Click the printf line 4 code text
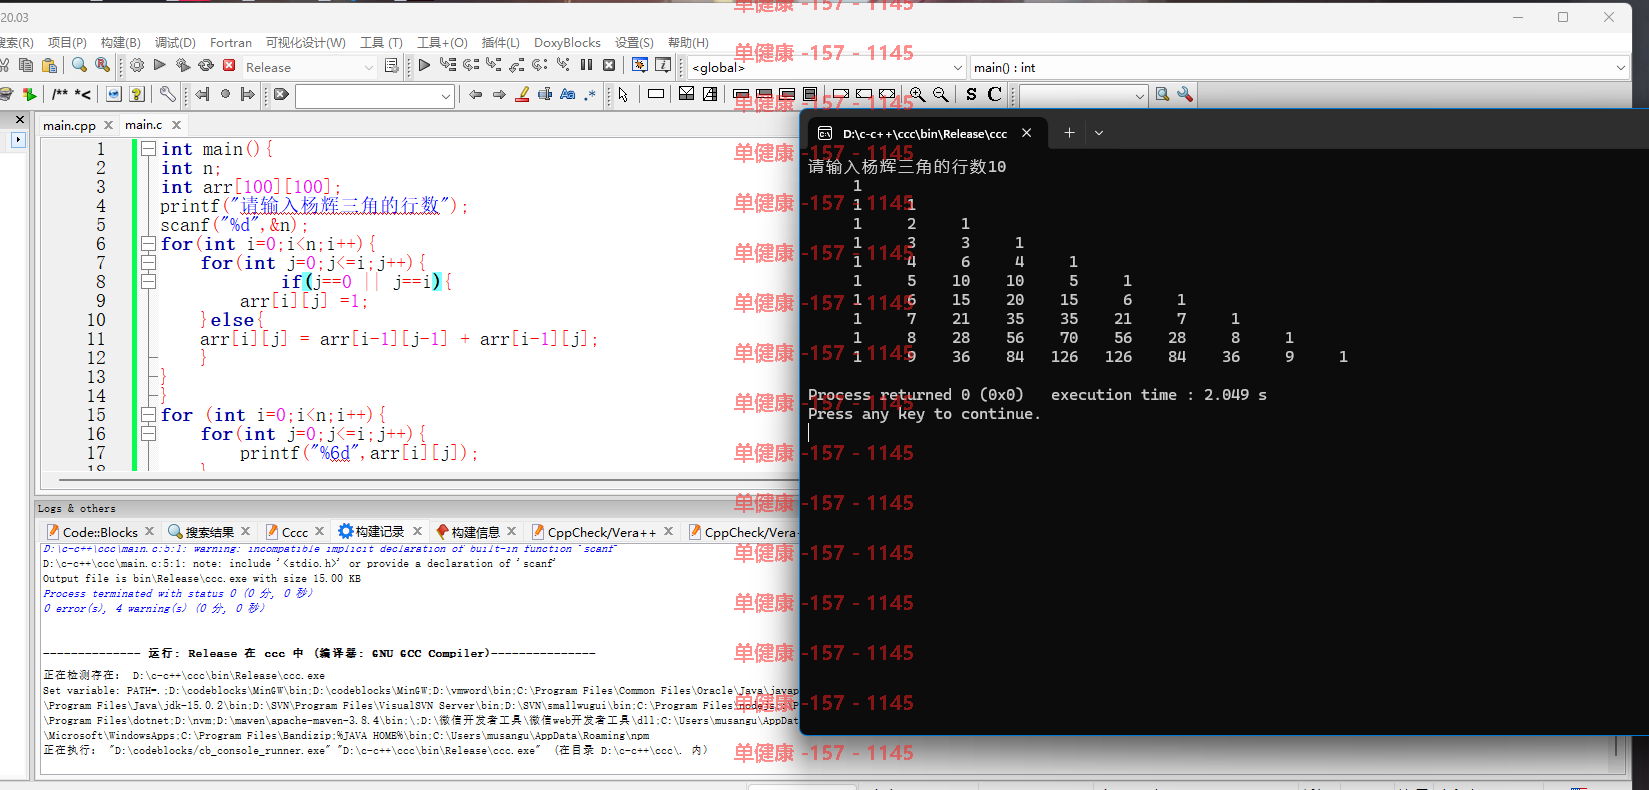This screenshot has height=790, width=1649. [x=314, y=205]
